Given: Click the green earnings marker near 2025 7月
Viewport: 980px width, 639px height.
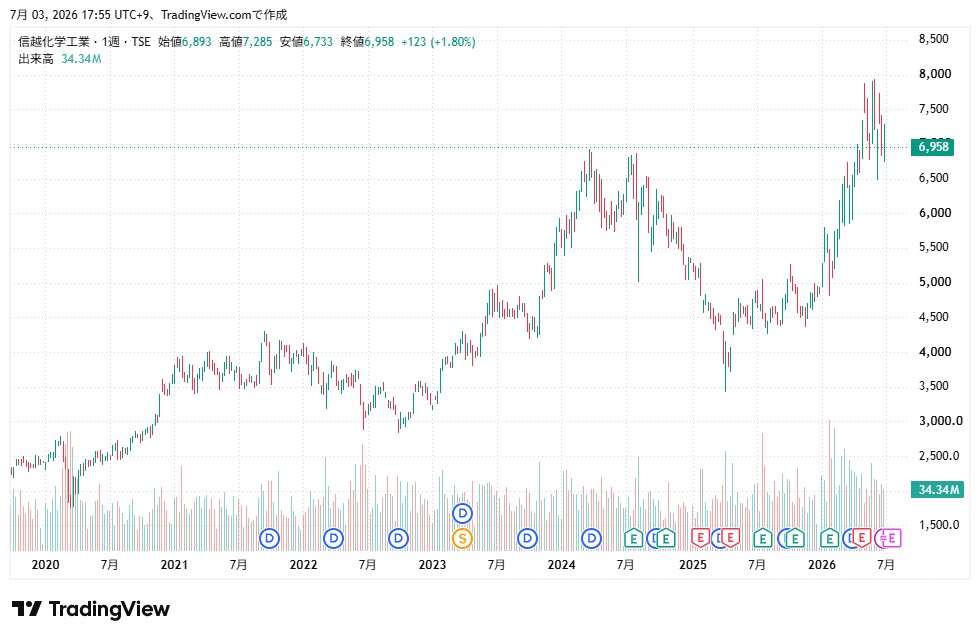Looking at the screenshot, I should pyautogui.click(x=762, y=538).
